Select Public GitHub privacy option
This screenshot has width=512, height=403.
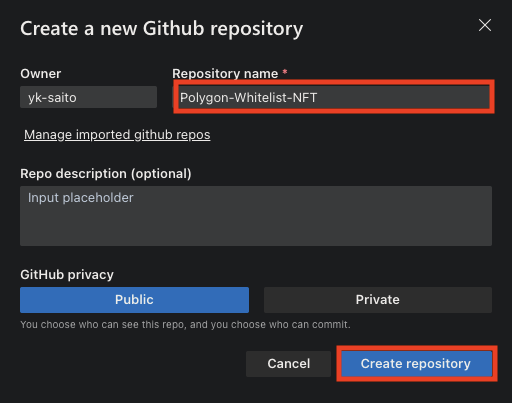point(134,300)
